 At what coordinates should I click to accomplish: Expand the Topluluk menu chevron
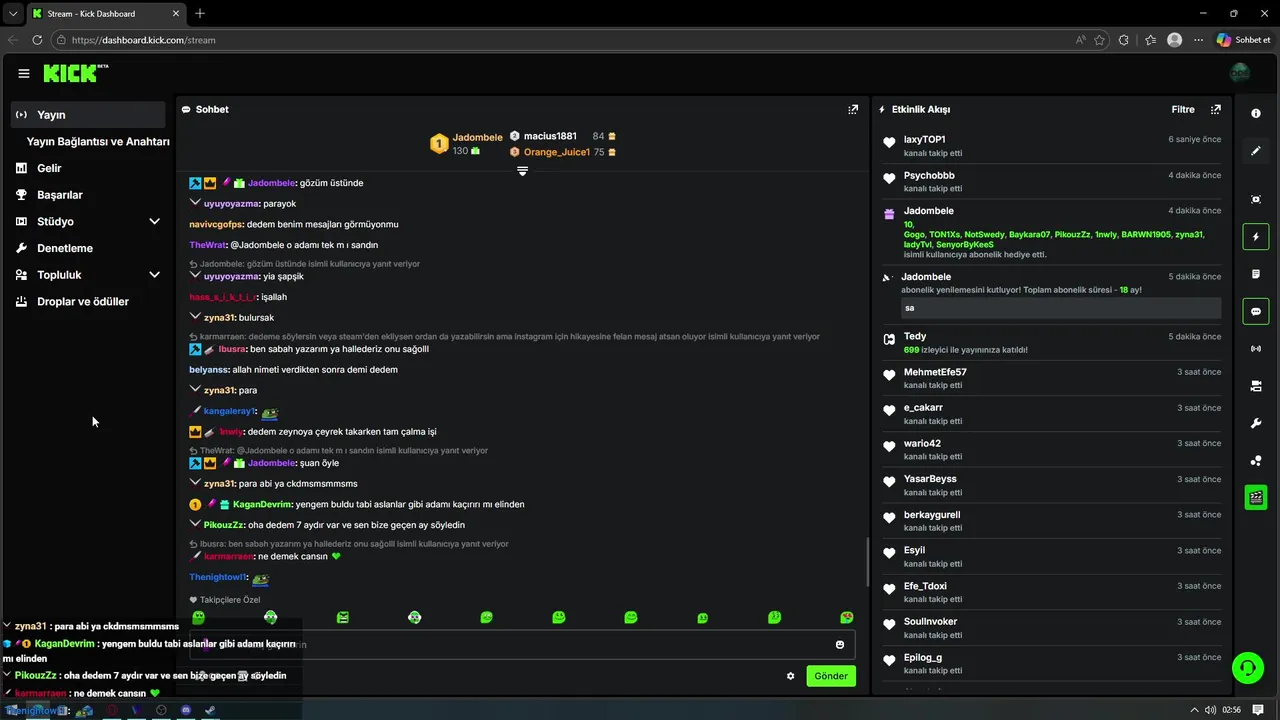pyautogui.click(x=155, y=274)
